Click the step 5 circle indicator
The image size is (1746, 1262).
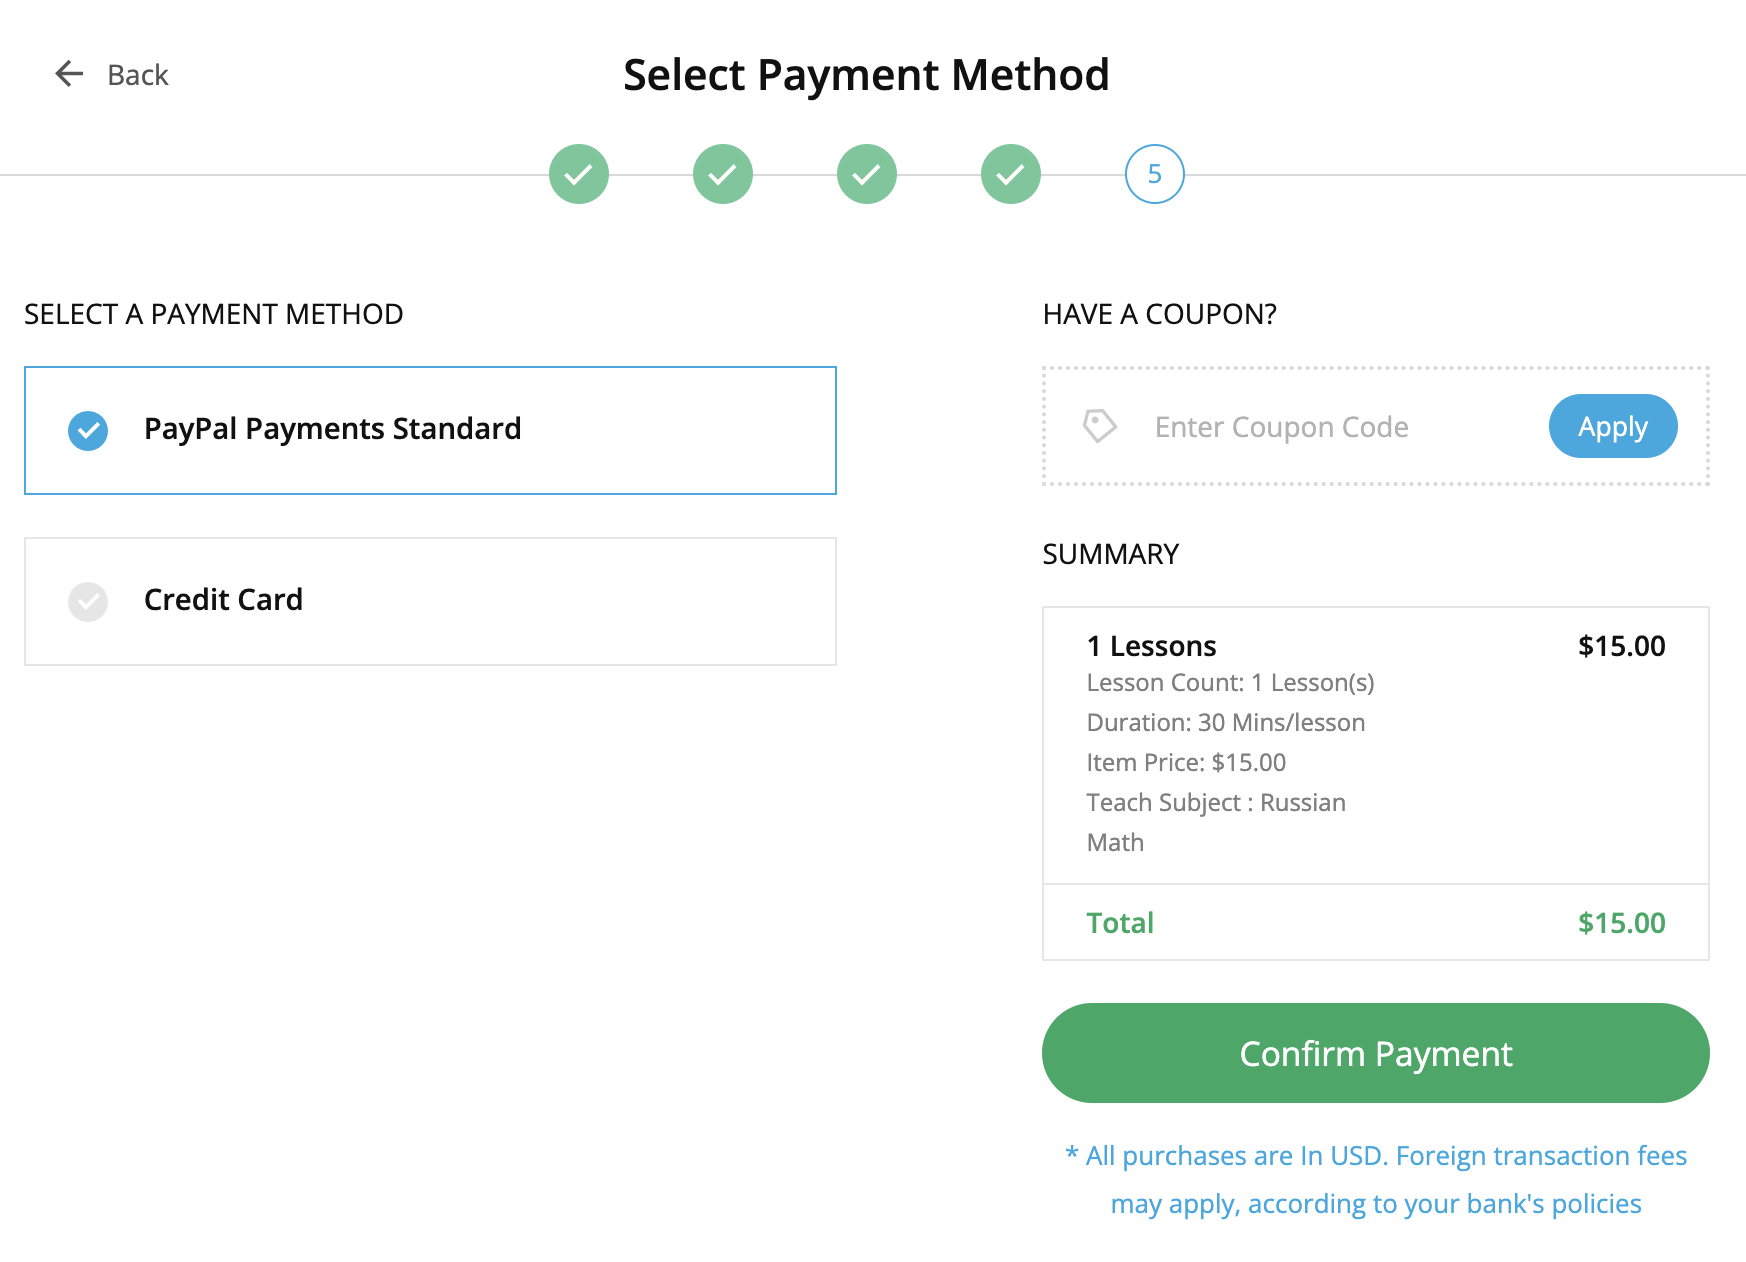pyautogui.click(x=1155, y=174)
